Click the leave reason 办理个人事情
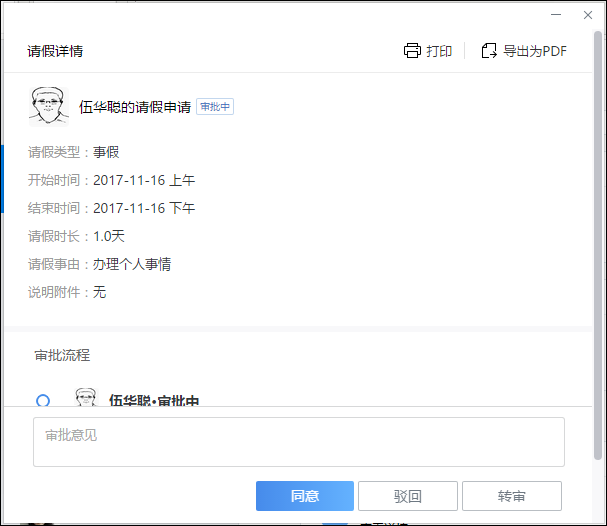Viewport: 607px width, 526px height. pyautogui.click(x=132, y=265)
